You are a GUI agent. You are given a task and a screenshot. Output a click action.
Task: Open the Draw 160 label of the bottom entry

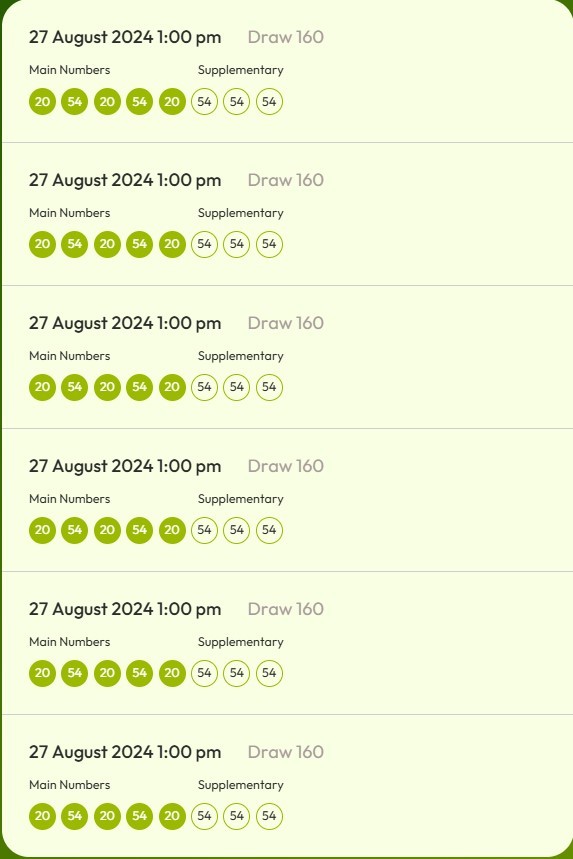(x=285, y=752)
